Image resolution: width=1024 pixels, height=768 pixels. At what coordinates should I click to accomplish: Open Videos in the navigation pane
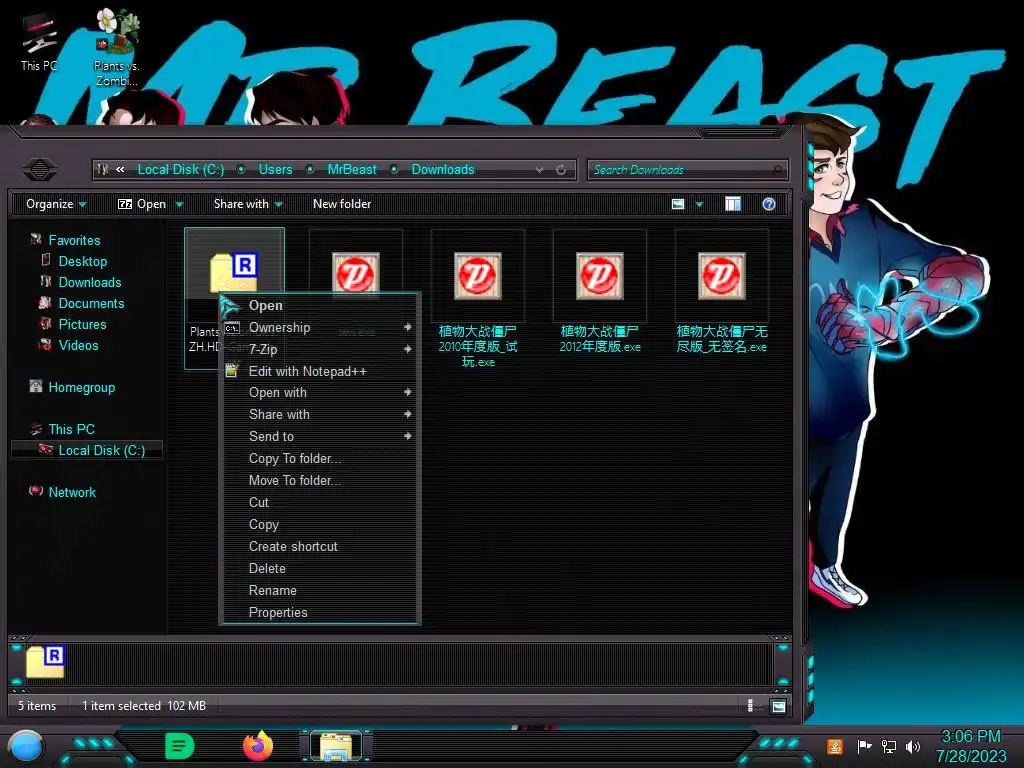tap(78, 345)
